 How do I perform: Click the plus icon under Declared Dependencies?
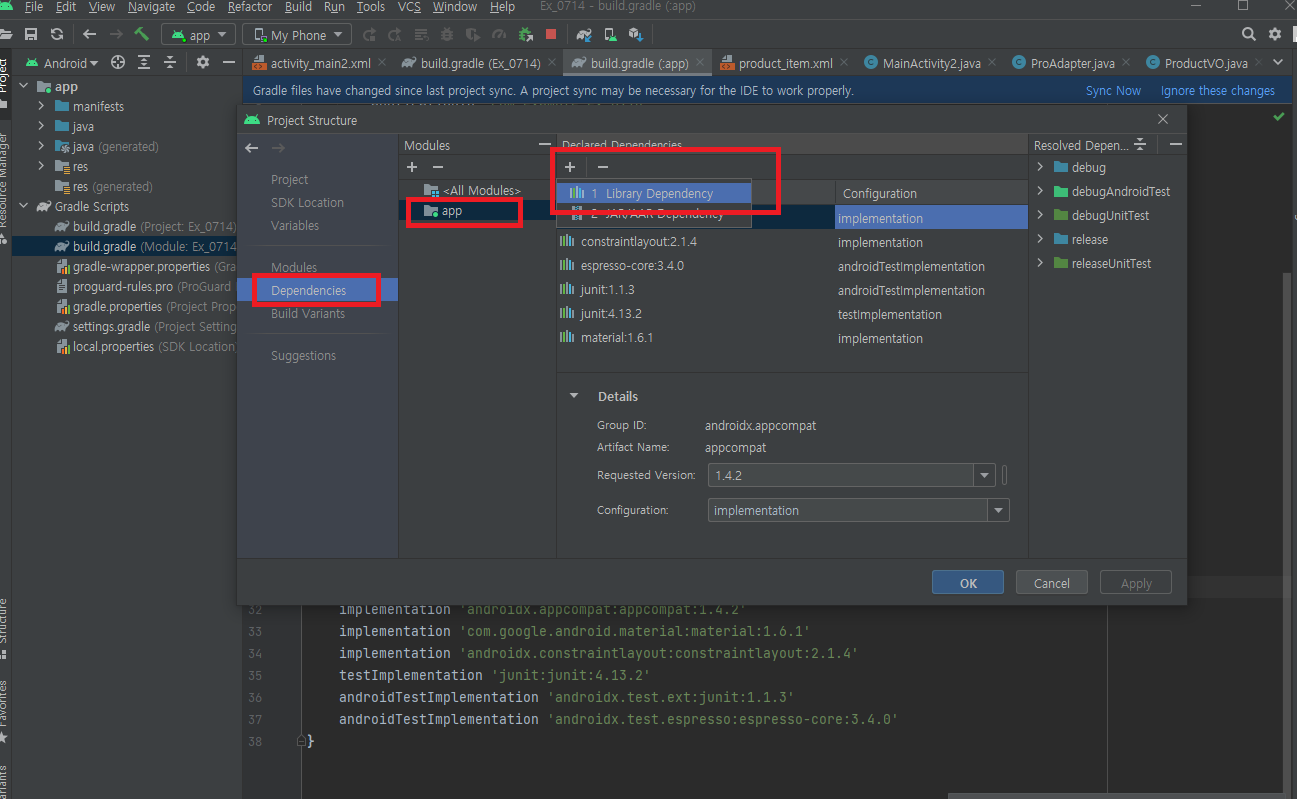(x=570, y=168)
